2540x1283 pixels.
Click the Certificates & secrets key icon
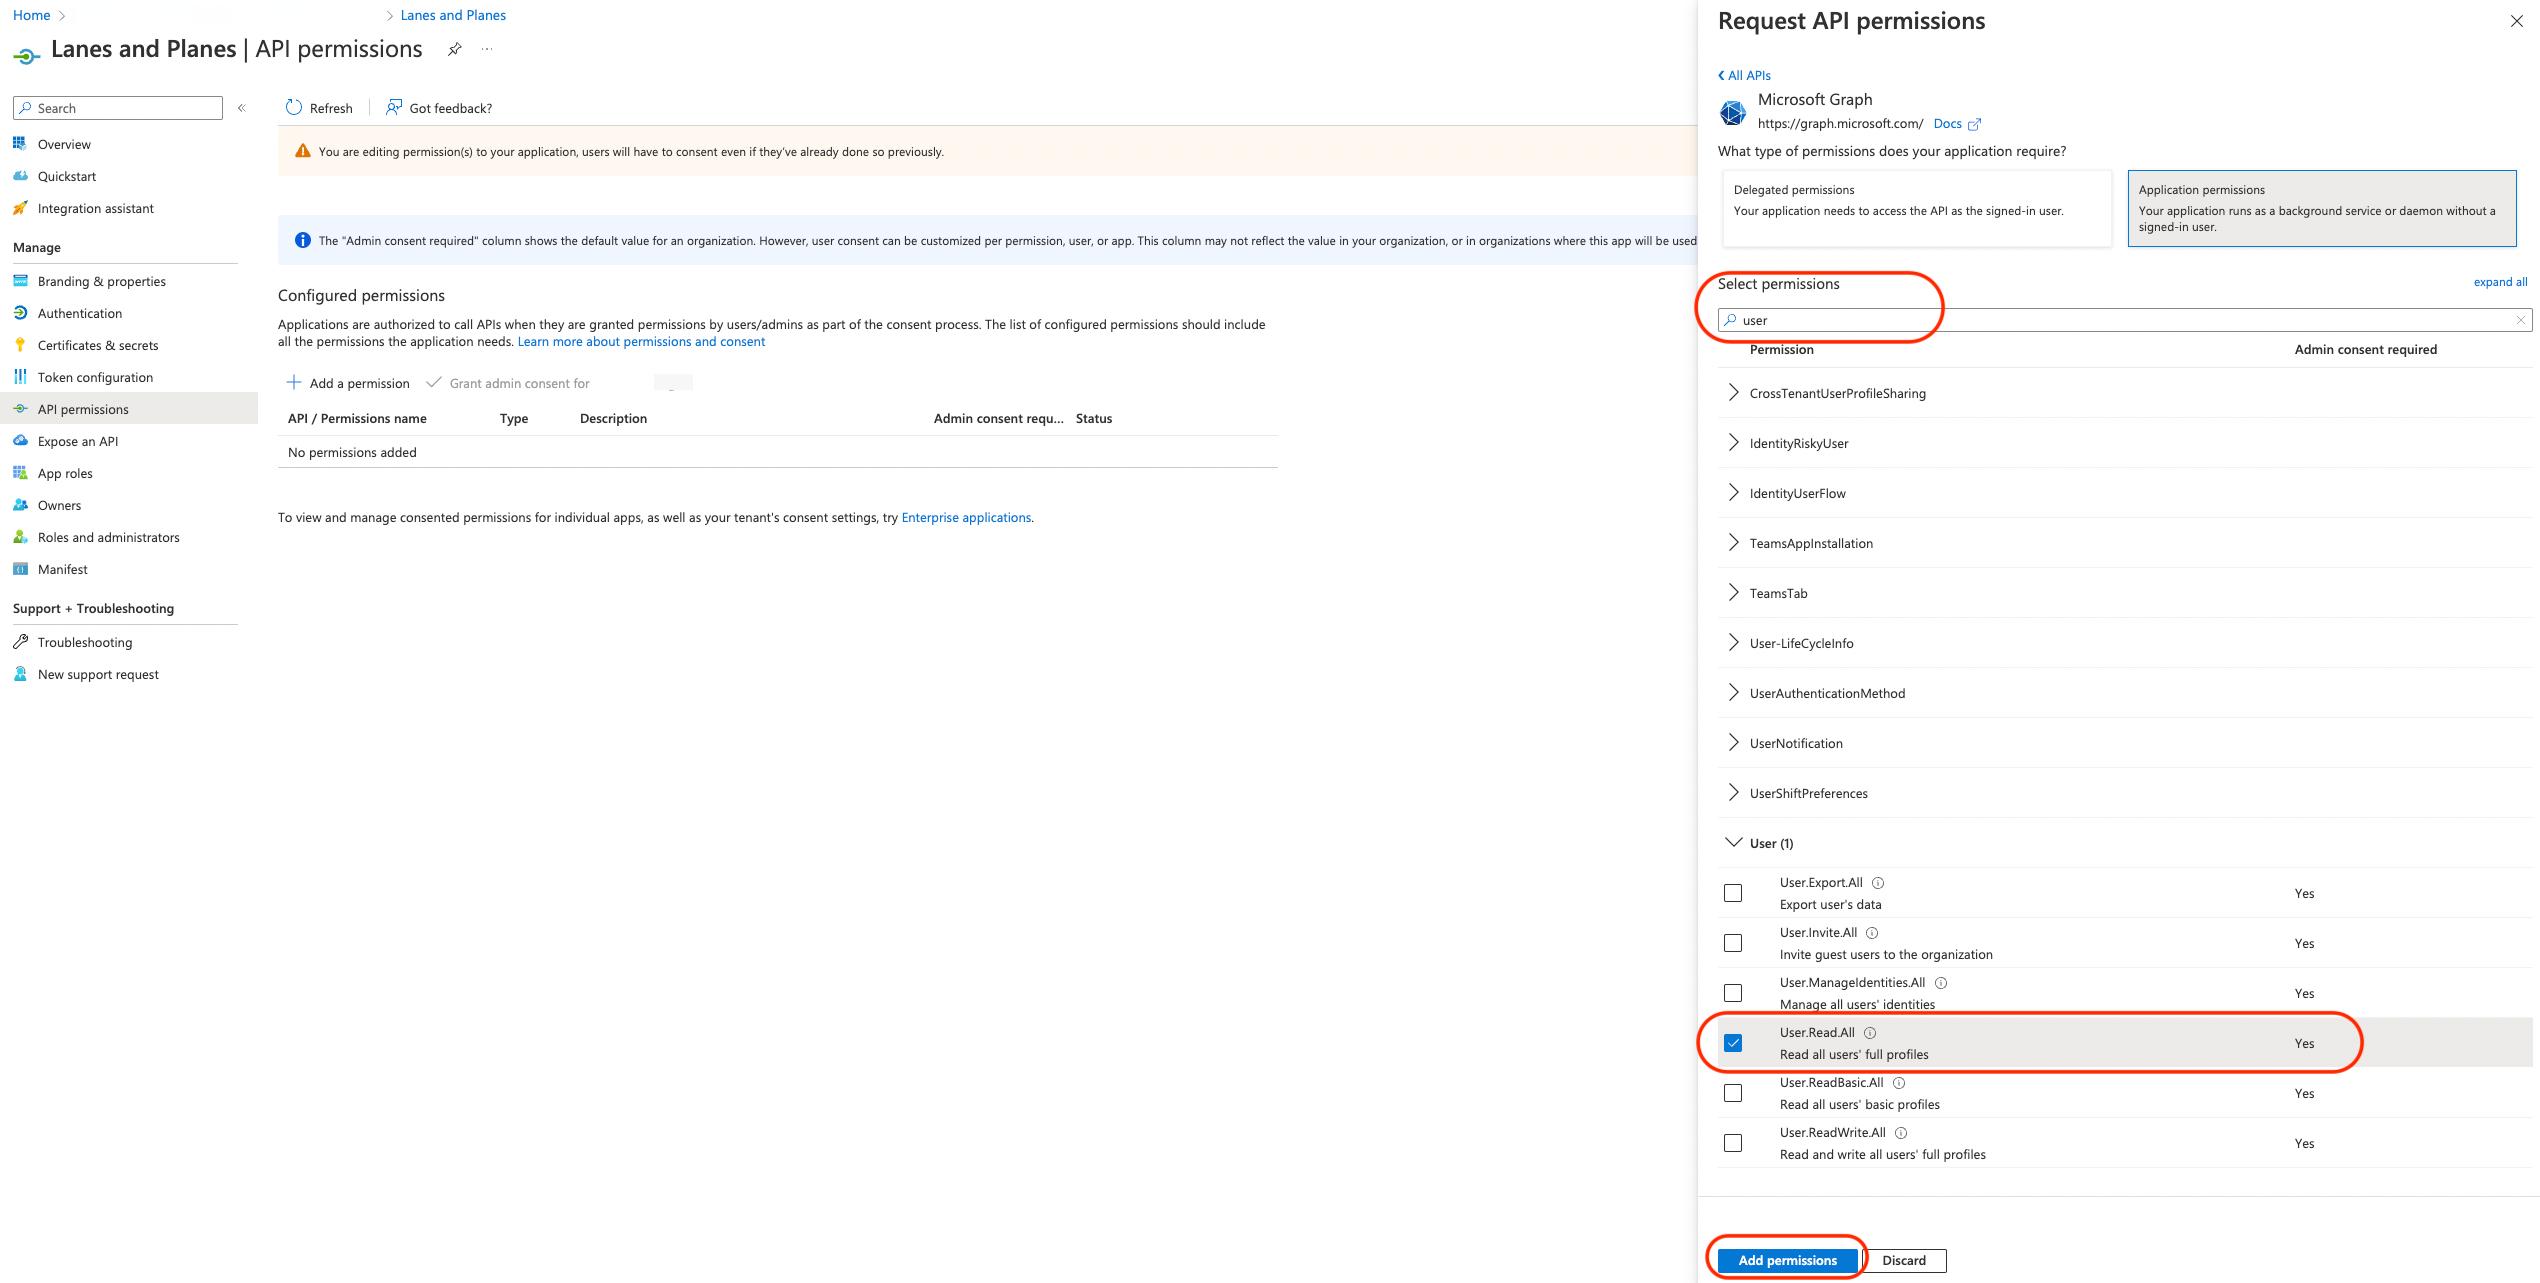(20, 345)
